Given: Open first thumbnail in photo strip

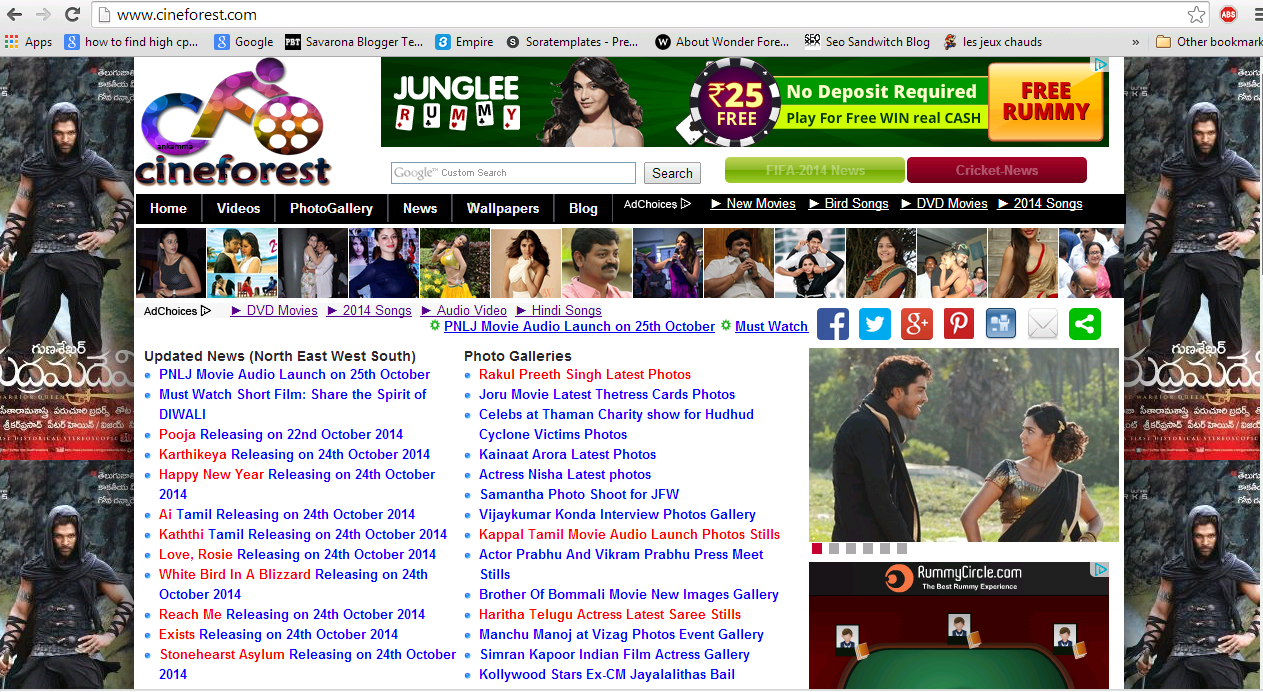Looking at the screenshot, I should [171, 262].
